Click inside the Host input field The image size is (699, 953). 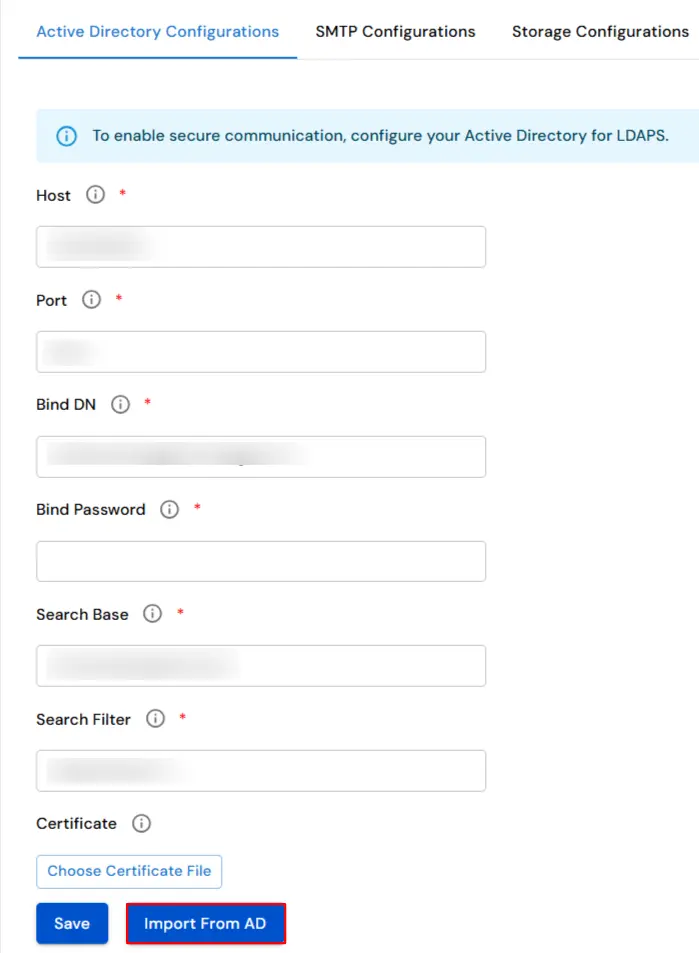point(260,246)
